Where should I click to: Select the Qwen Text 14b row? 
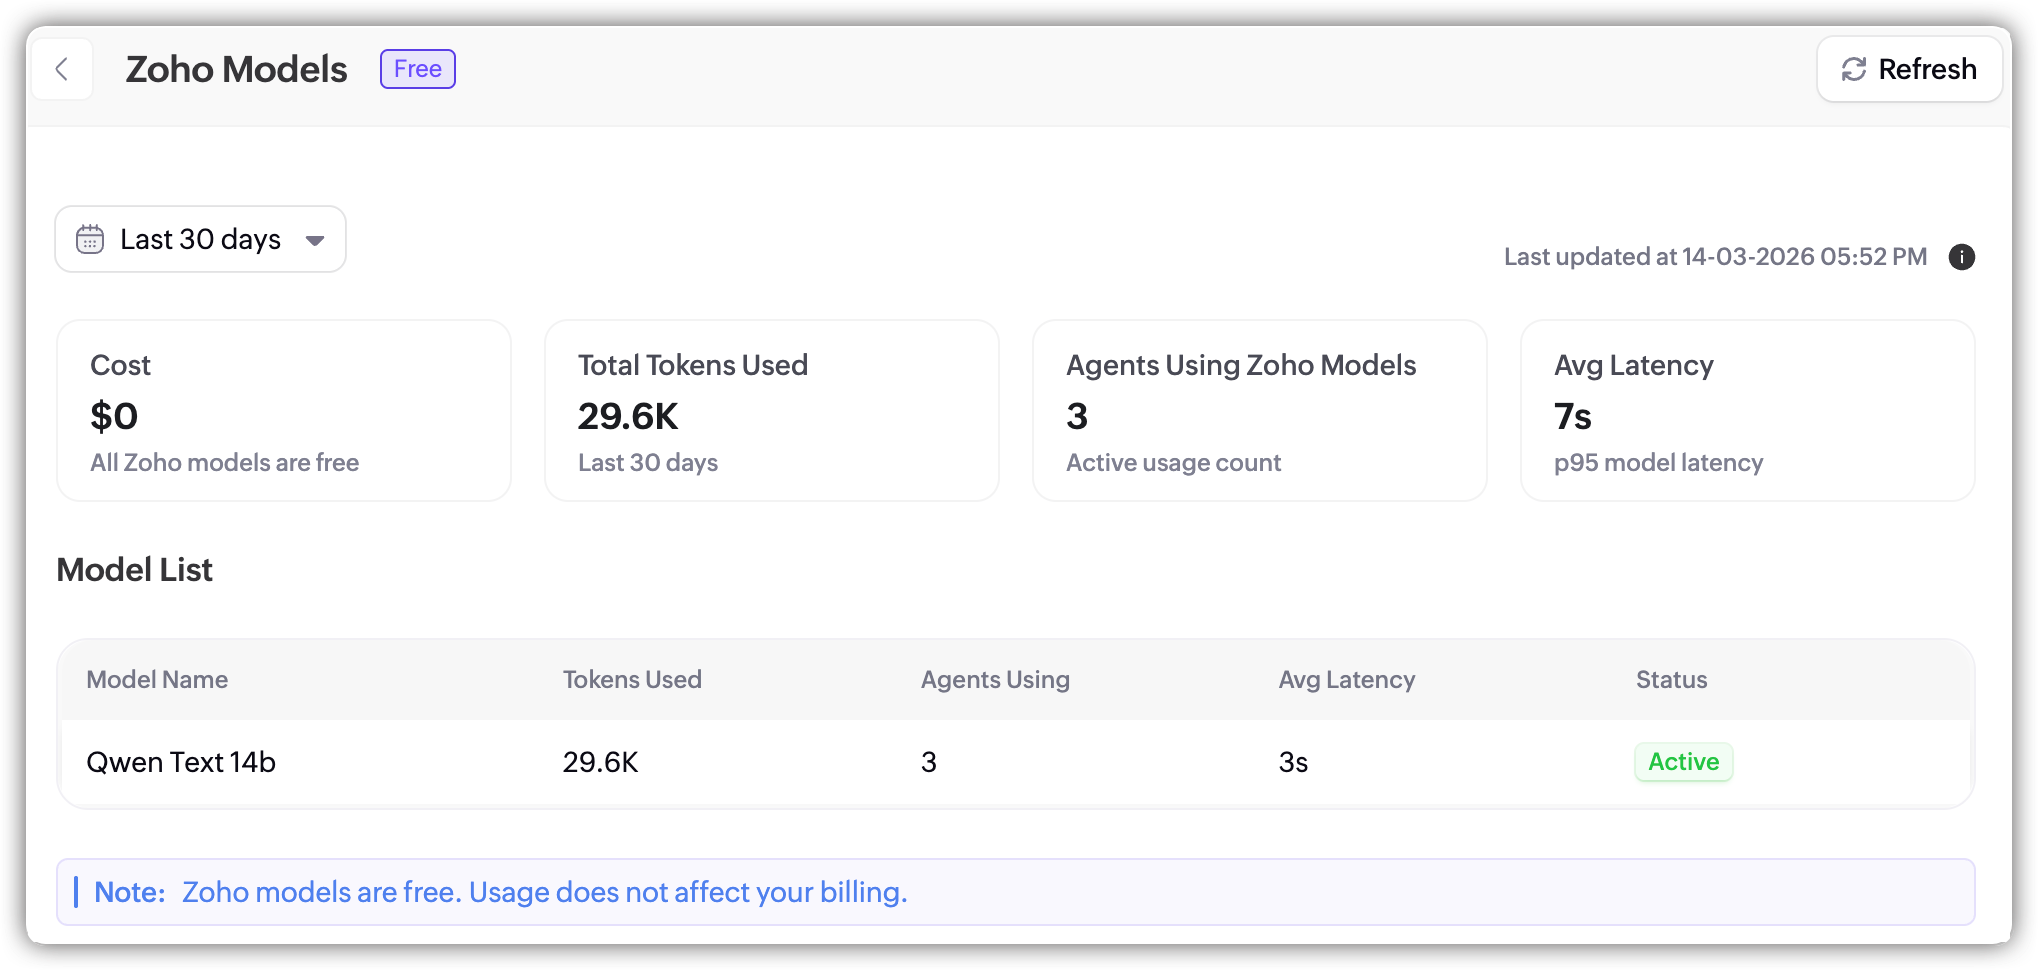click(181, 762)
